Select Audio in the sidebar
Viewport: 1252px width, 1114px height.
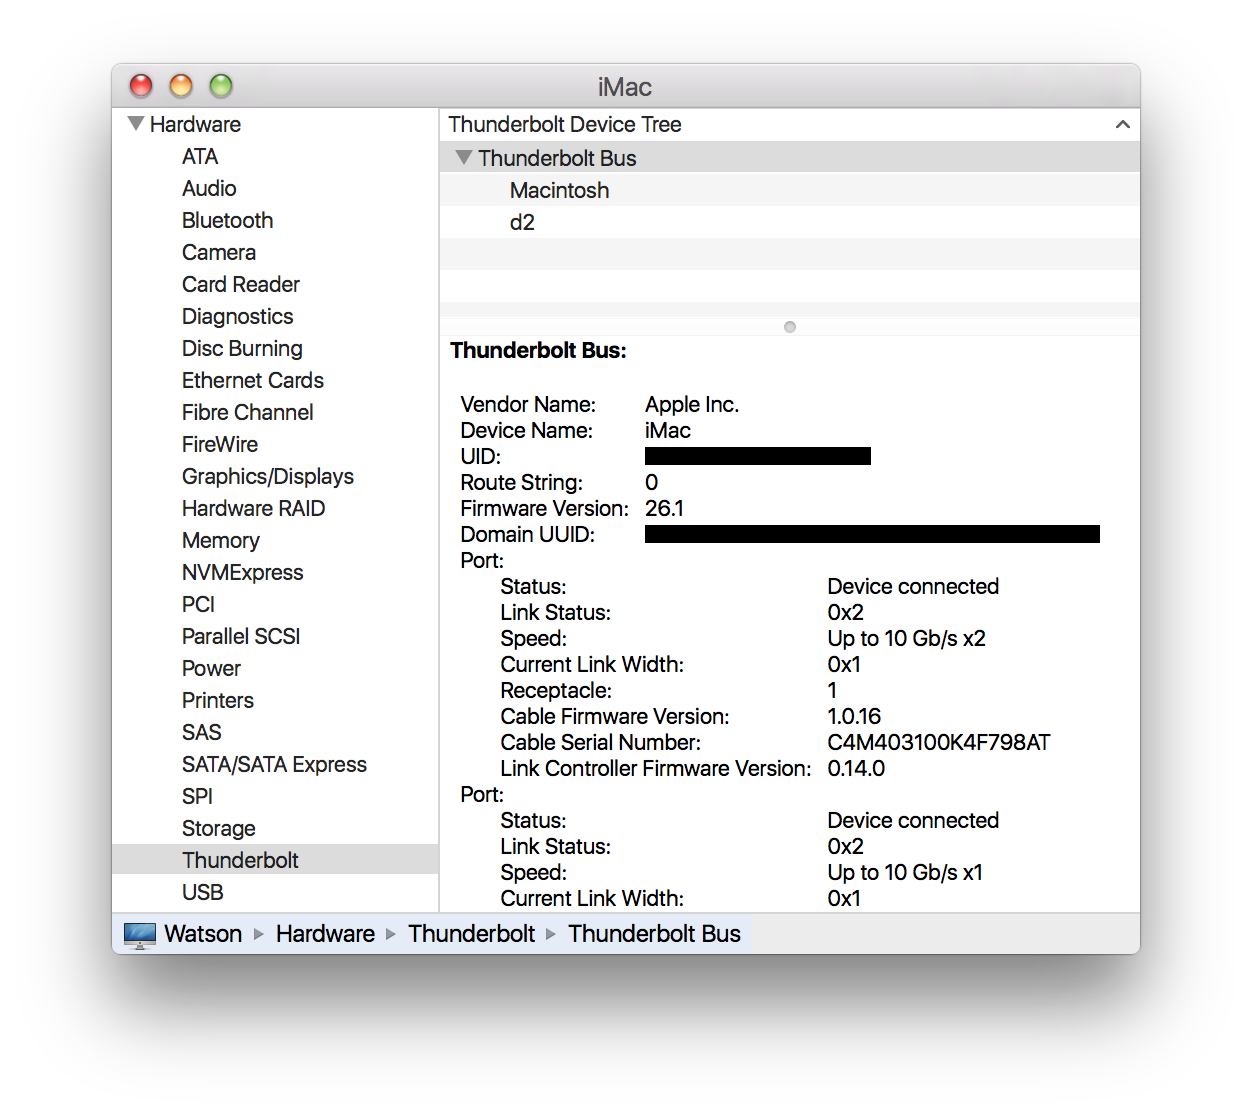275,188
